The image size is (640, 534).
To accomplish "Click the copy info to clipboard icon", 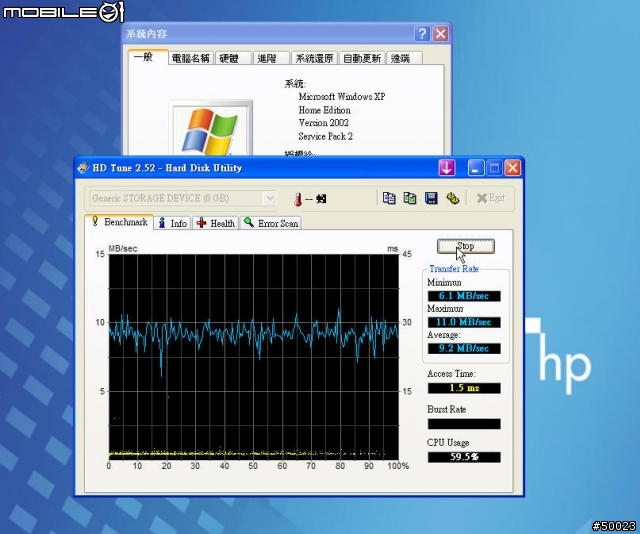I will (389, 198).
